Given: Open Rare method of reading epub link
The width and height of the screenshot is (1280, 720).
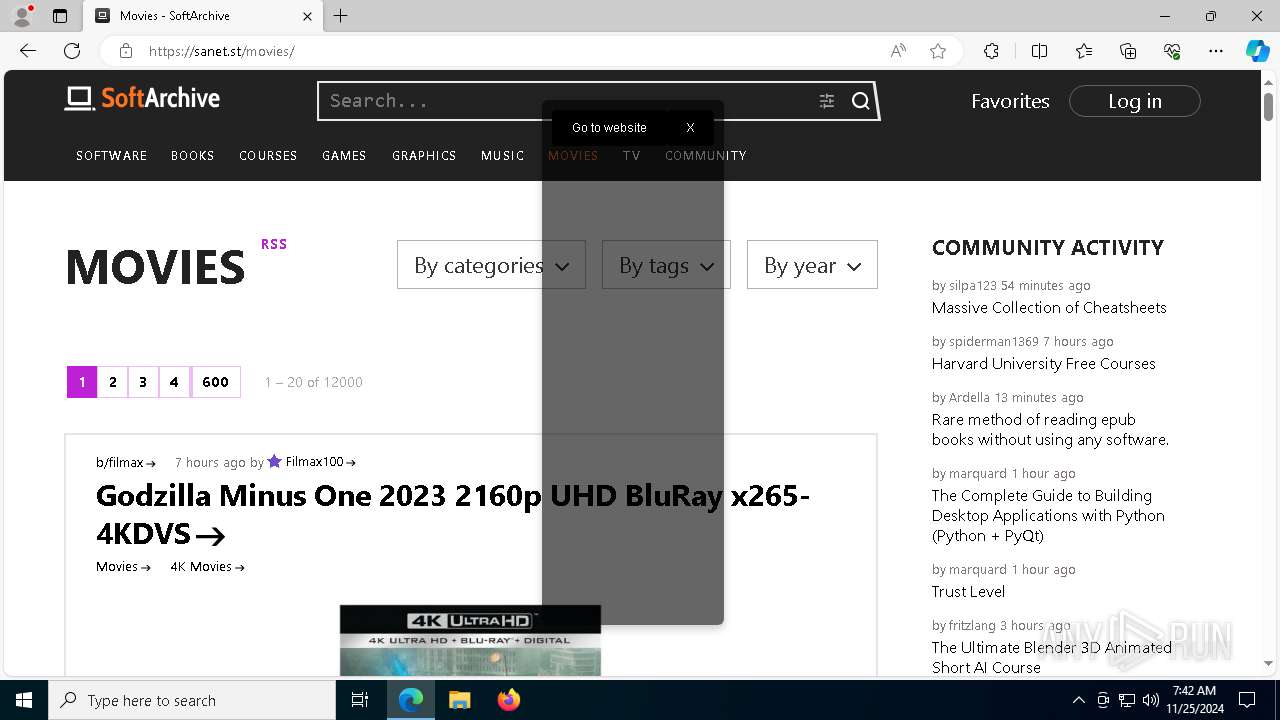Looking at the screenshot, I should (x=1050, y=430).
